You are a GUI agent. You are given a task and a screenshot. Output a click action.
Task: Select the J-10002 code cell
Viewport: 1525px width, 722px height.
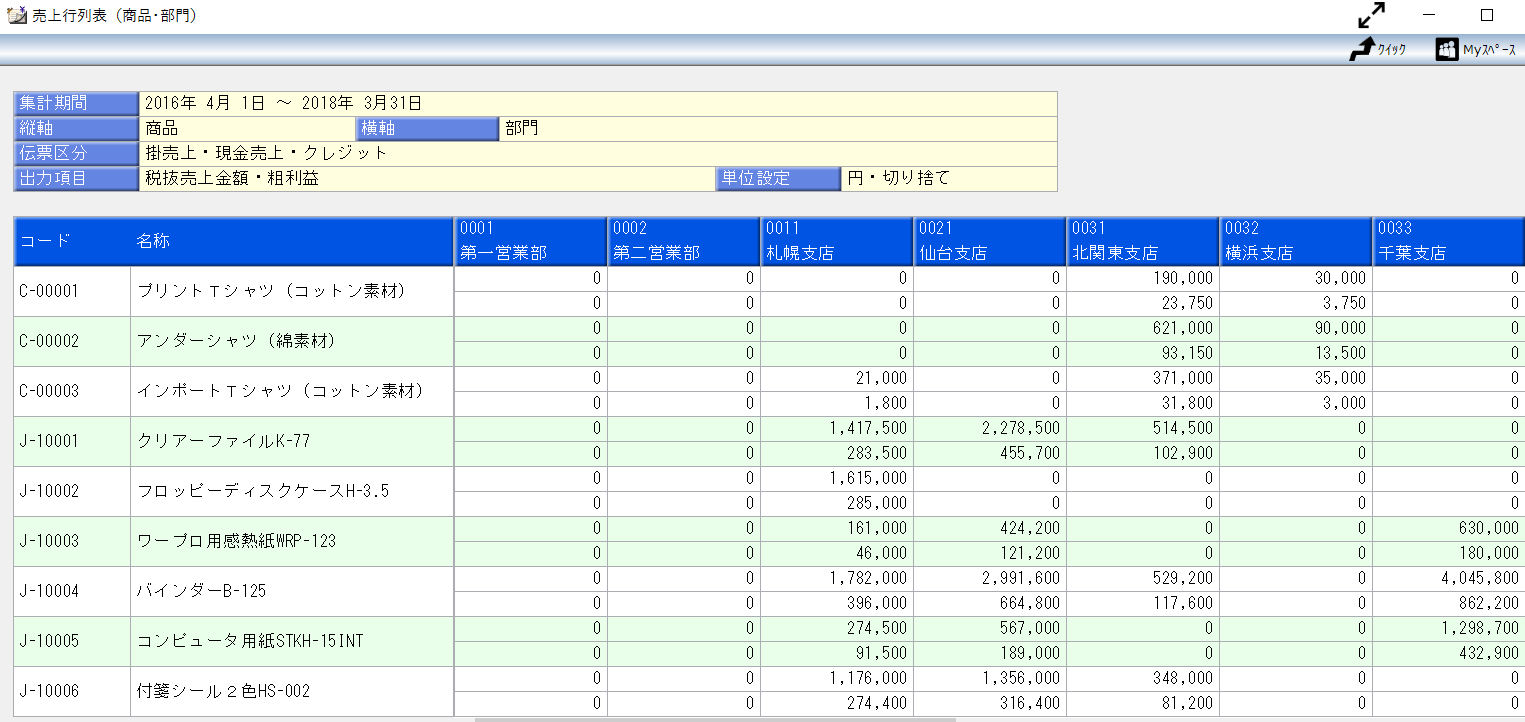click(x=72, y=491)
